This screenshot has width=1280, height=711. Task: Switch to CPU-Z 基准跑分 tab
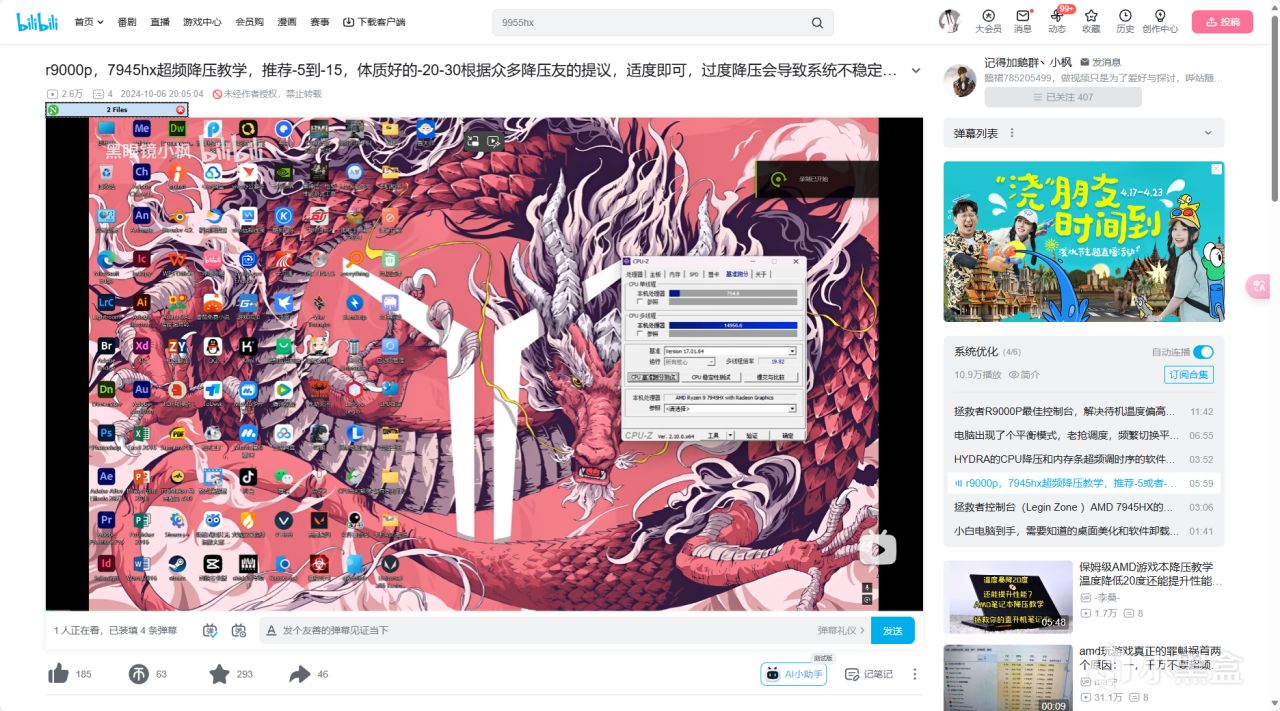pyautogui.click(x=736, y=274)
